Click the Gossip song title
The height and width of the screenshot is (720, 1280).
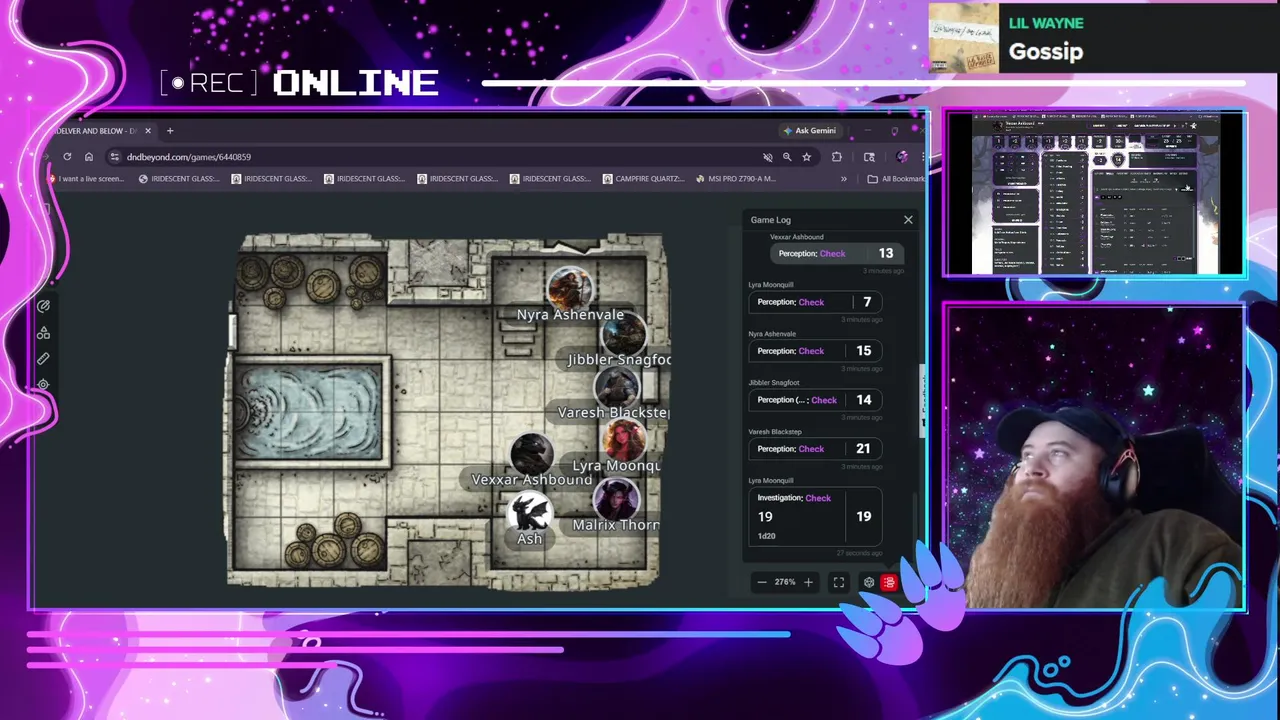1046,52
